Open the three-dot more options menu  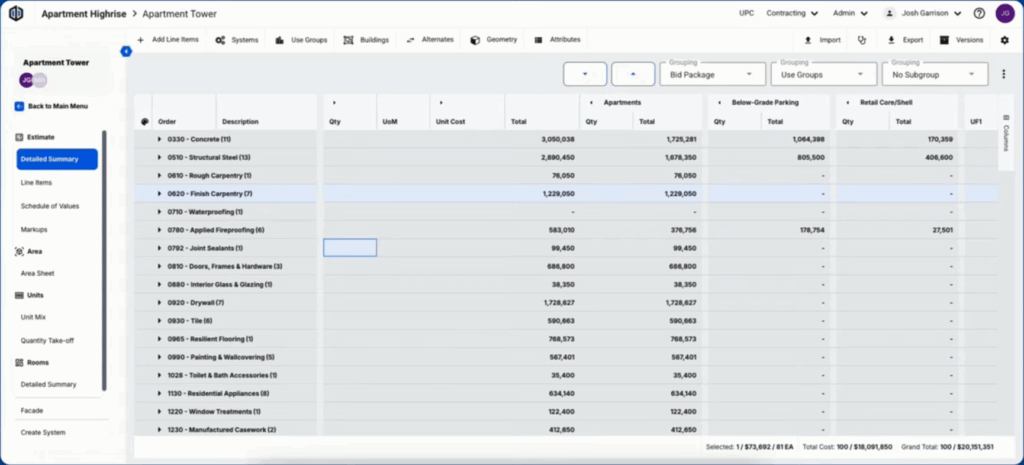[1004, 74]
